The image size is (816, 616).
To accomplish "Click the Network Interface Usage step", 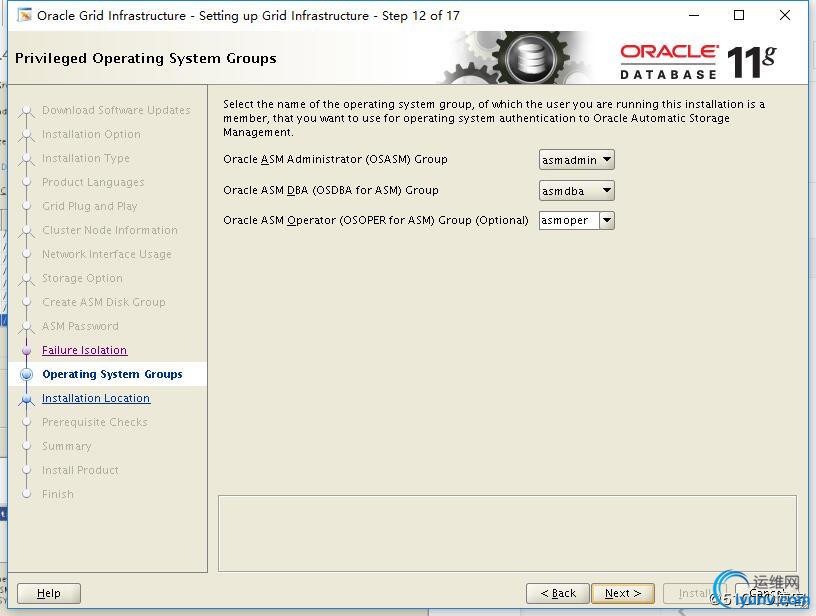I will 107,254.
